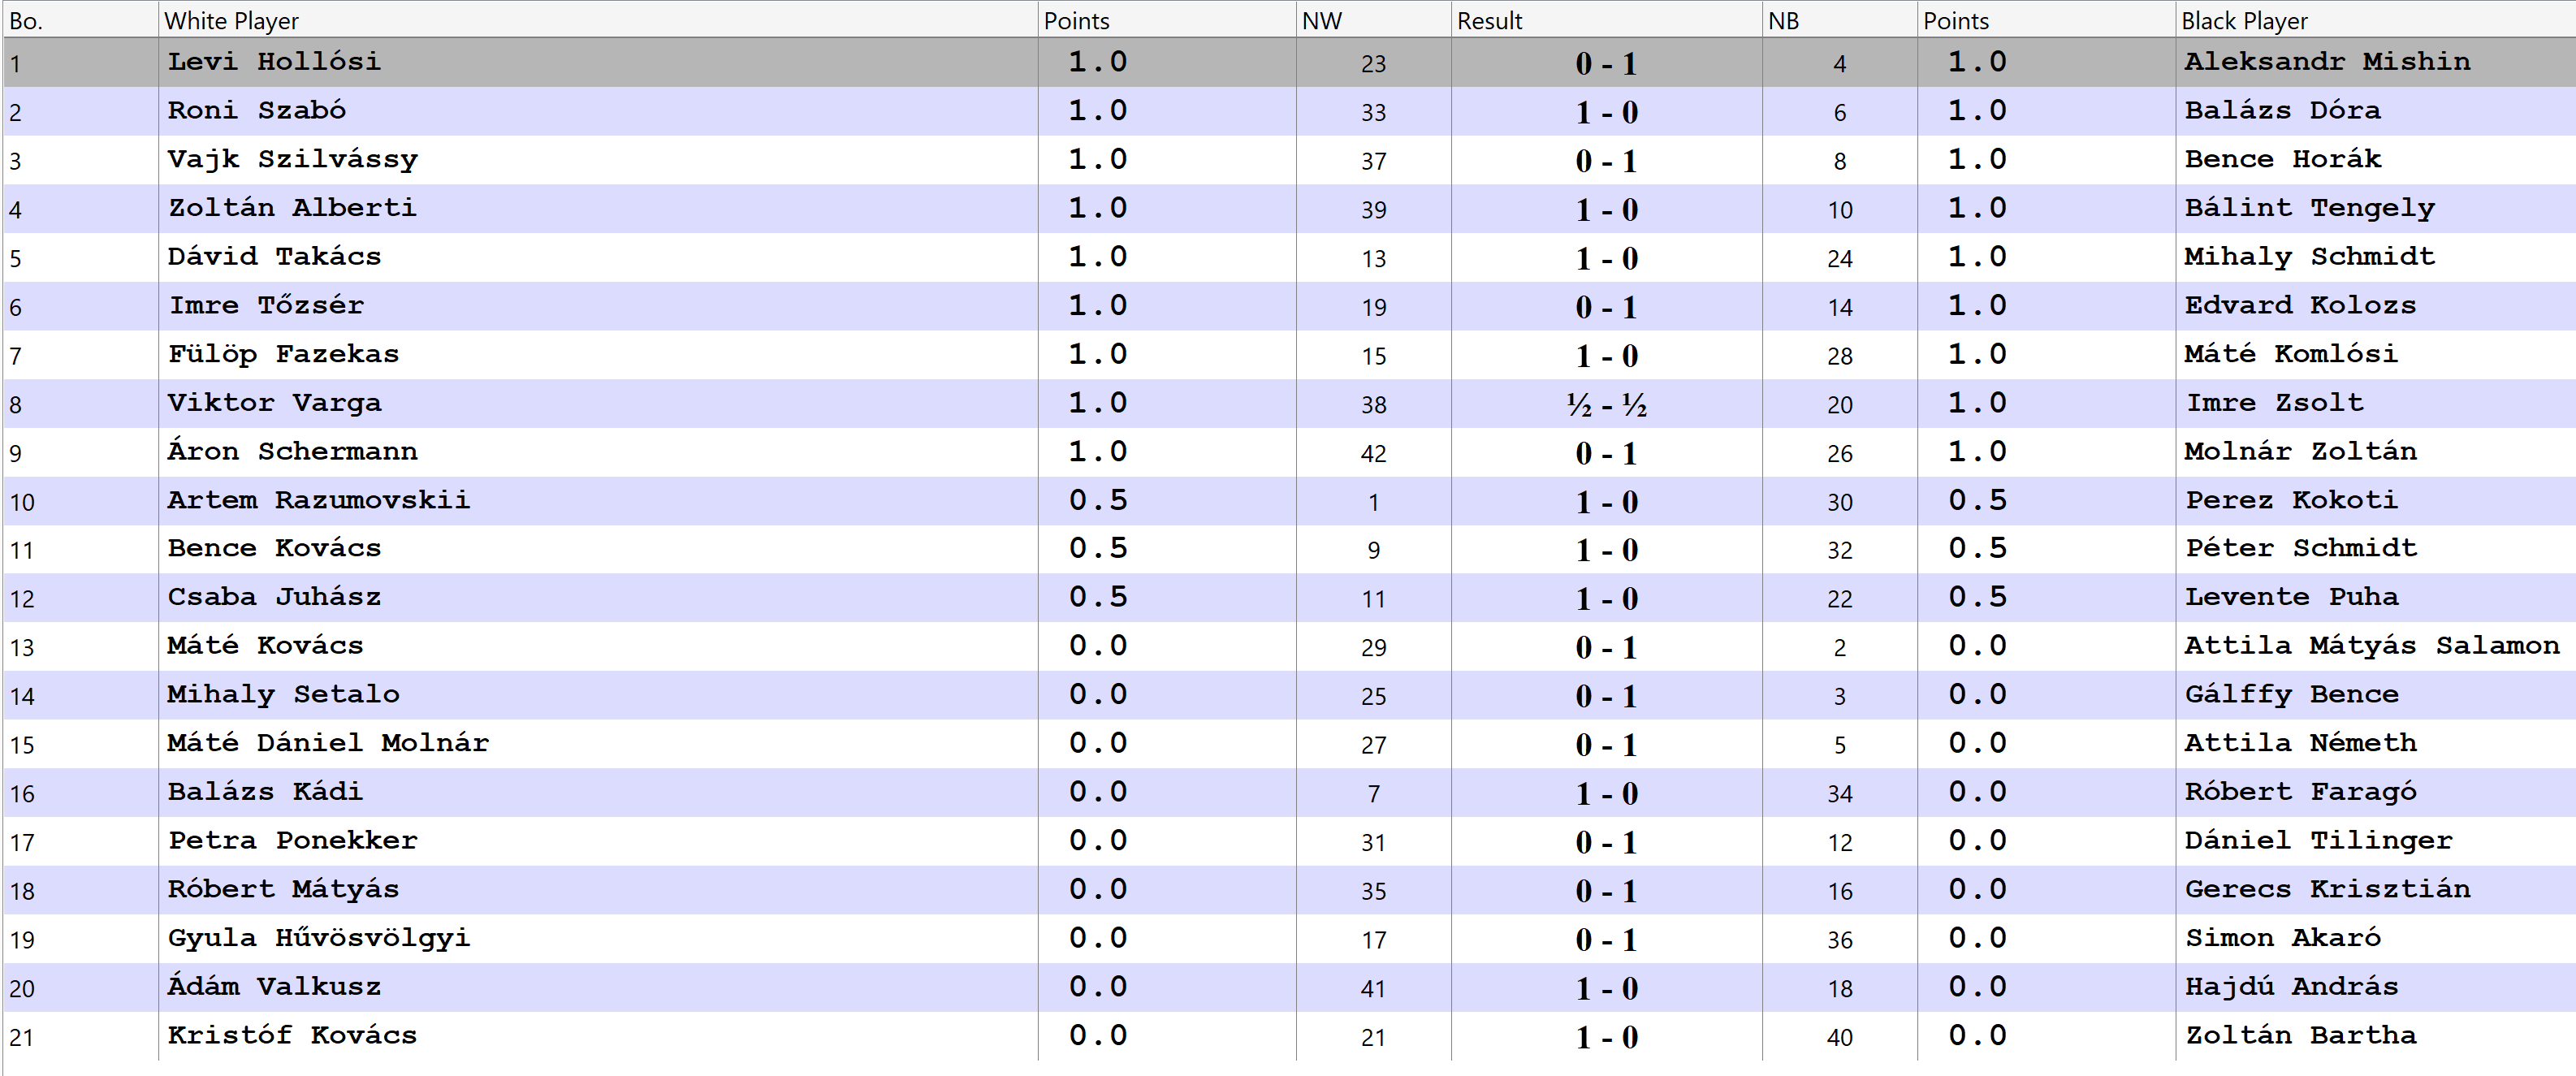The image size is (2576, 1076).
Task: Select black player Dániel Tilinger
Action: tap(2318, 841)
